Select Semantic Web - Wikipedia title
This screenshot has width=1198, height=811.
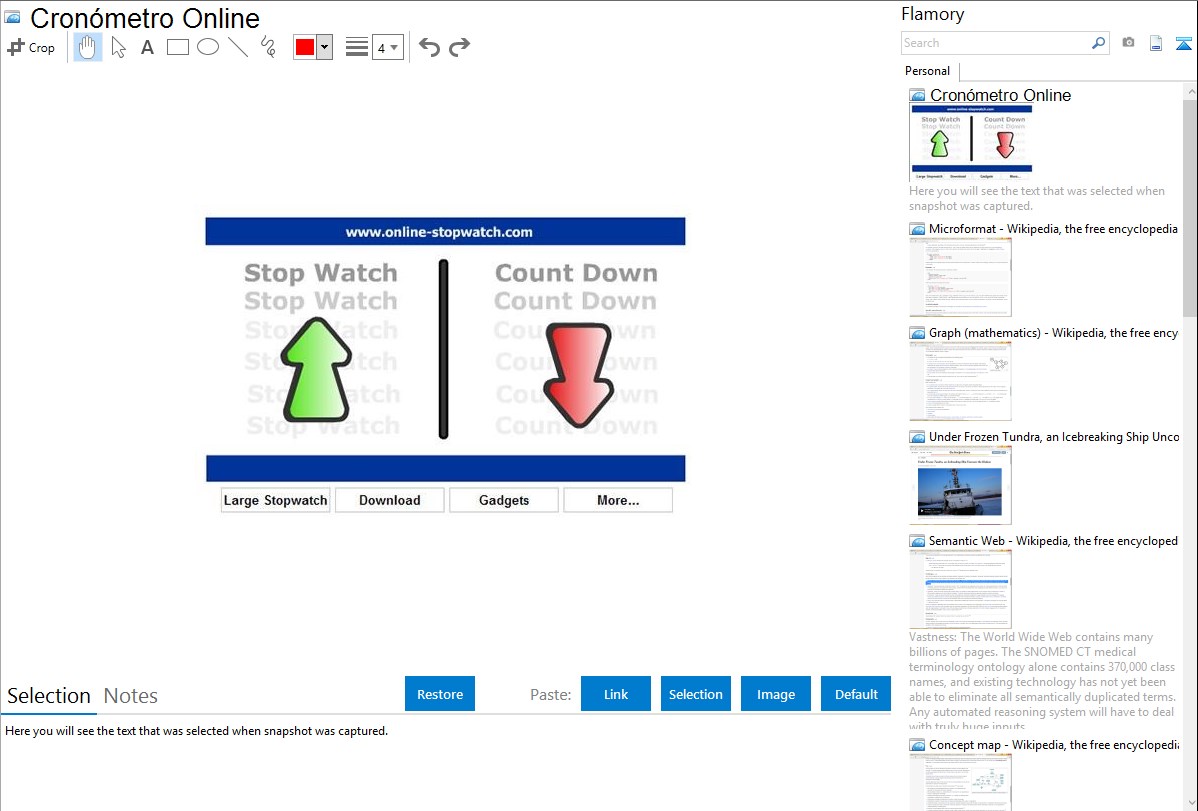[x=1053, y=540]
